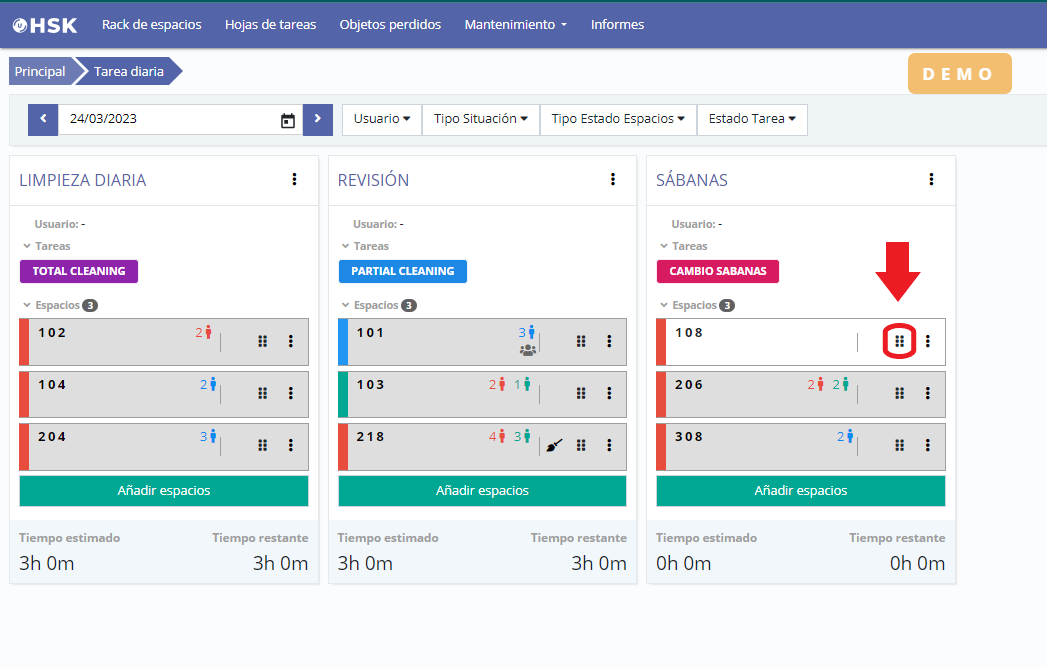This screenshot has width=1047, height=668.
Task: Open the three-dot menu for room 102
Action: point(291,341)
